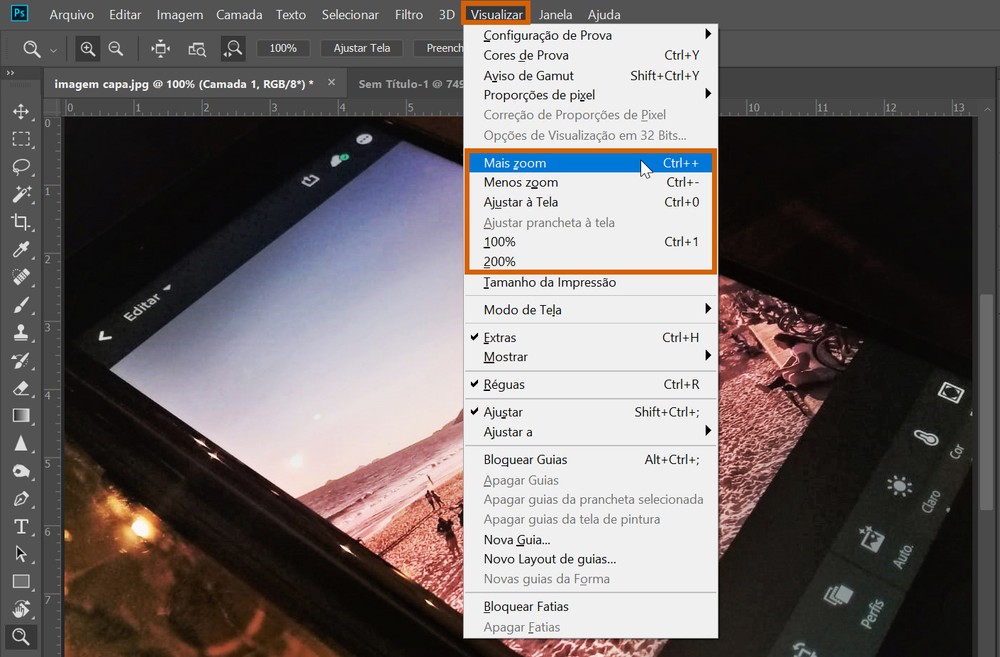The height and width of the screenshot is (657, 1000).
Task: Choose the Eraser tool
Action: (20, 388)
